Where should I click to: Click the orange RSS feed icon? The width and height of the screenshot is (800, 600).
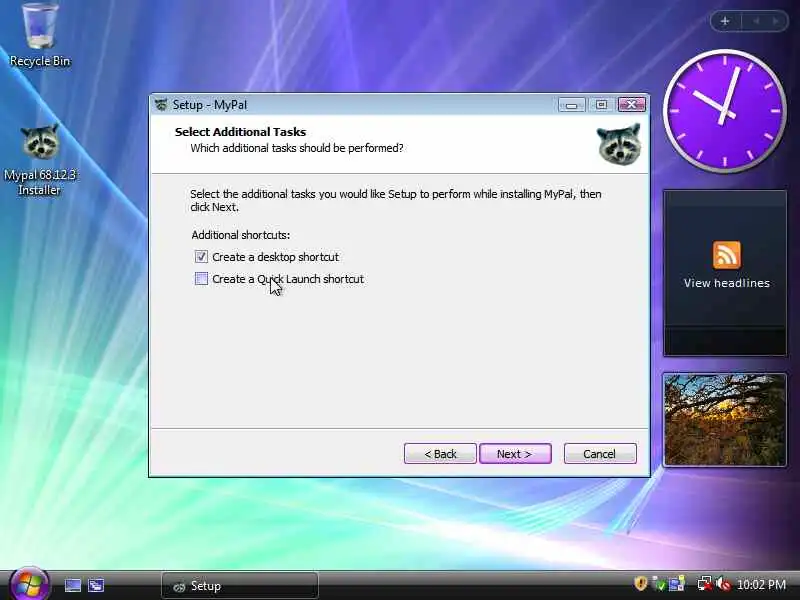click(x=727, y=255)
